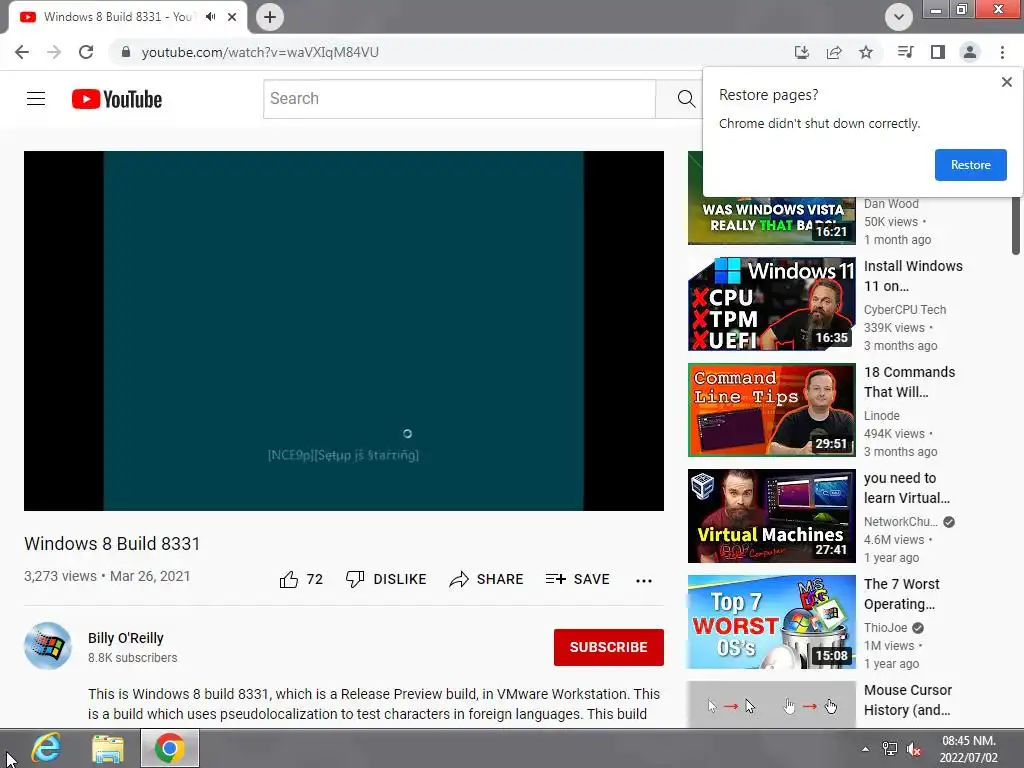
Task: Click 18 Commands That Will... title
Action: 909,382
